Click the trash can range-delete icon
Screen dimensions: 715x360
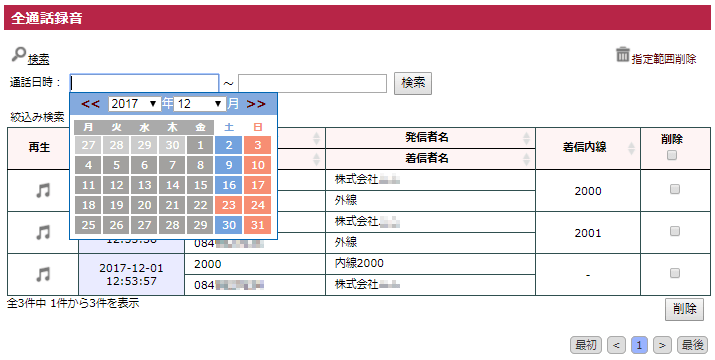pyautogui.click(x=622, y=54)
